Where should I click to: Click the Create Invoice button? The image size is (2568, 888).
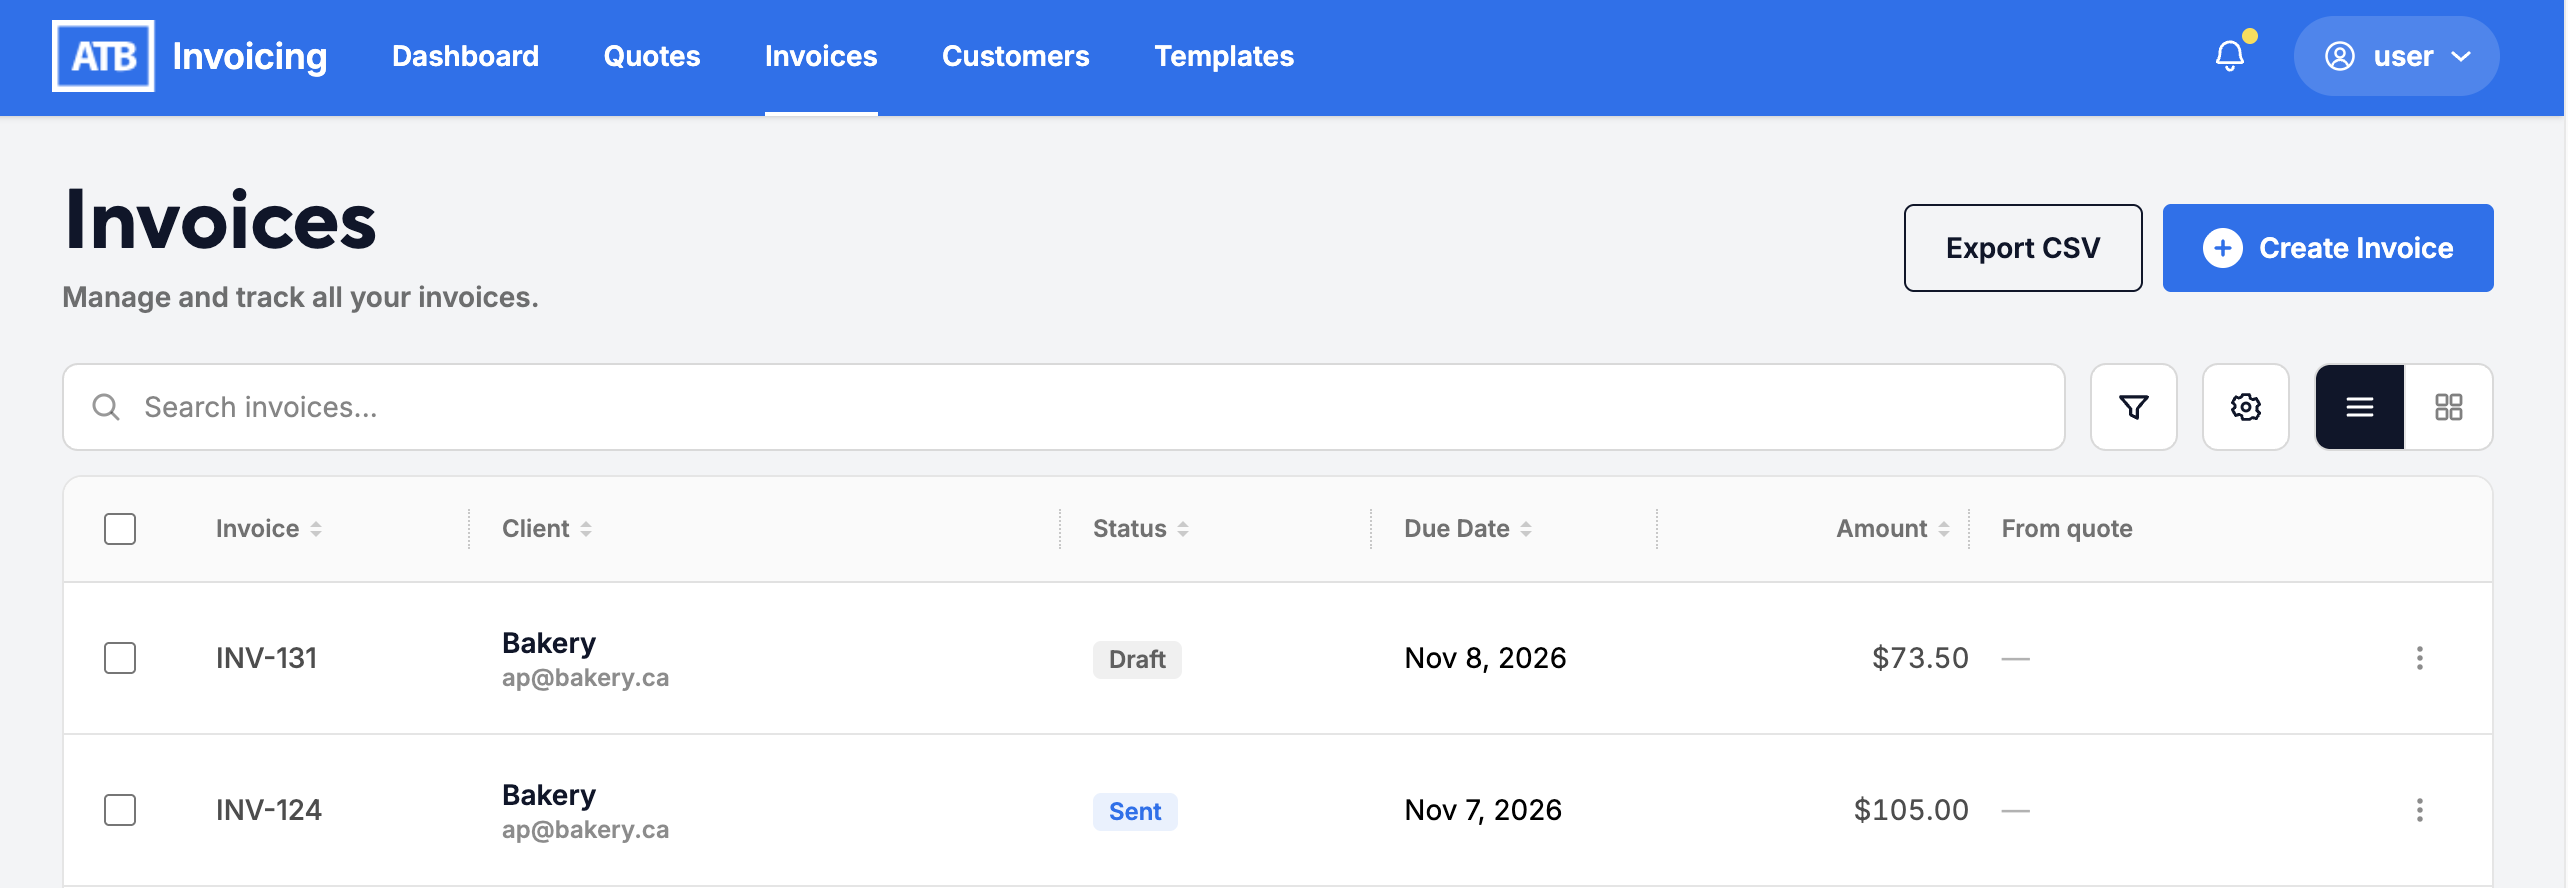point(2328,248)
